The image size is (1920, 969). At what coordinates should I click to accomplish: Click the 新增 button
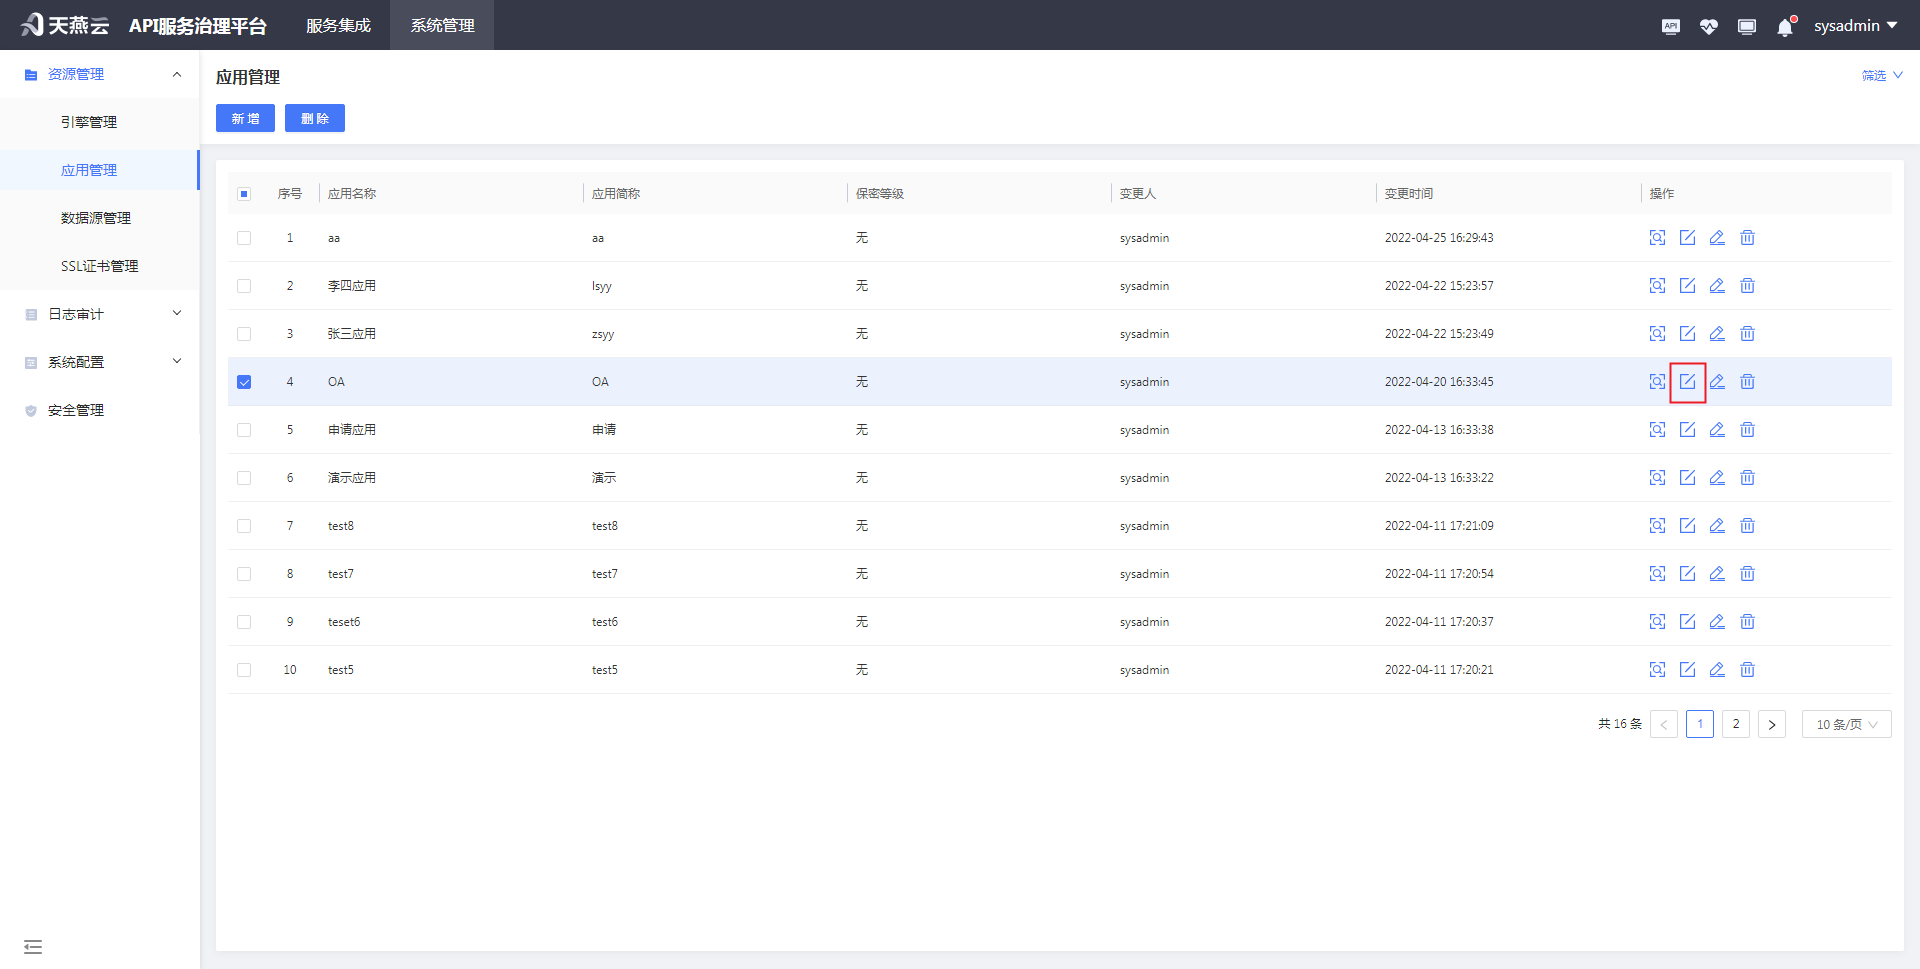tap(245, 118)
